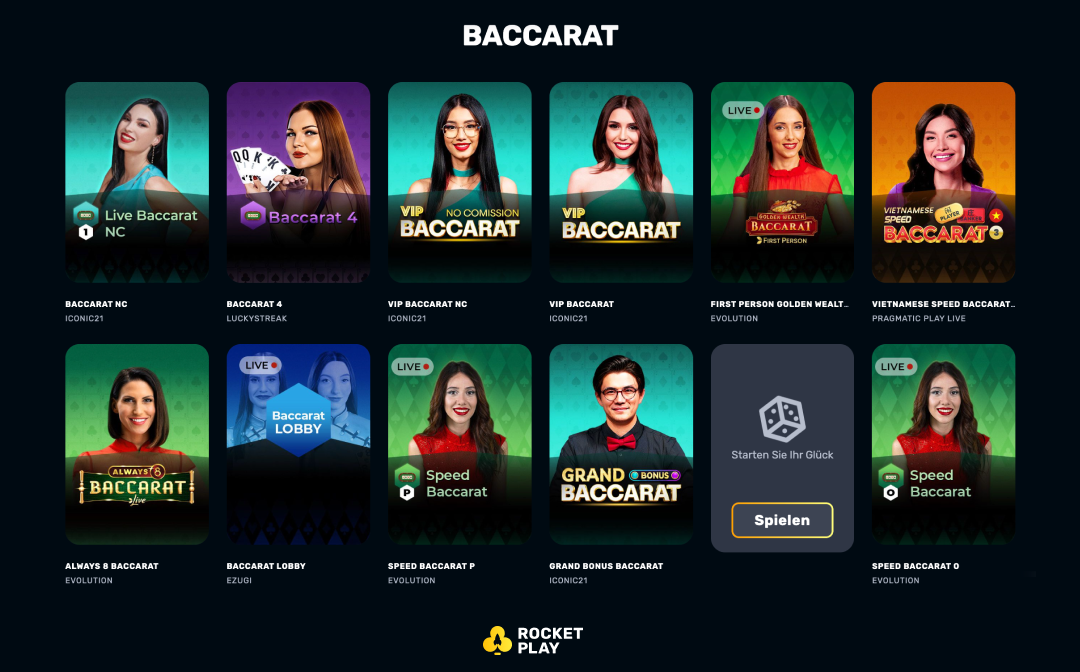
Task: Open the VIP Baccarat NC game card
Action: click(459, 182)
